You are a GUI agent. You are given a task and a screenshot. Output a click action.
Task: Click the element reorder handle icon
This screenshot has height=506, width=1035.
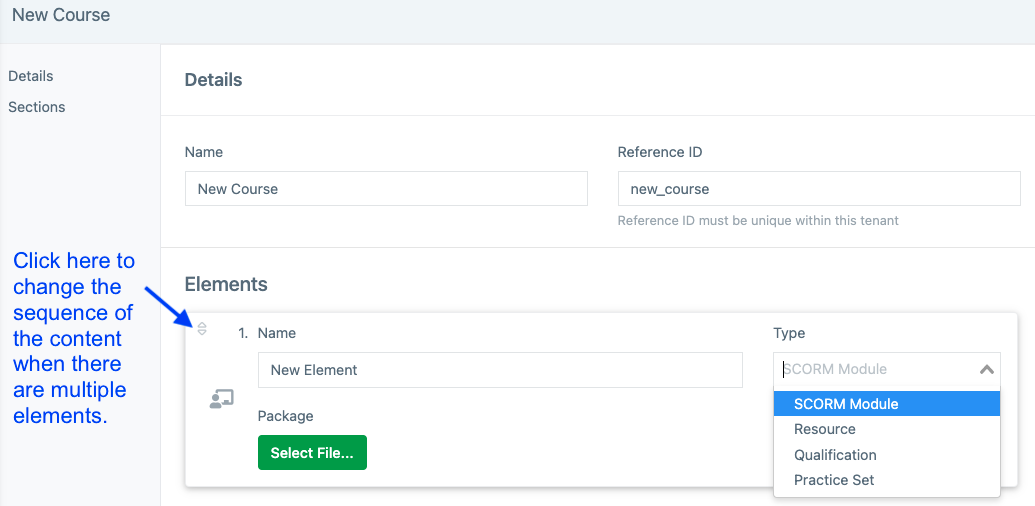202,329
